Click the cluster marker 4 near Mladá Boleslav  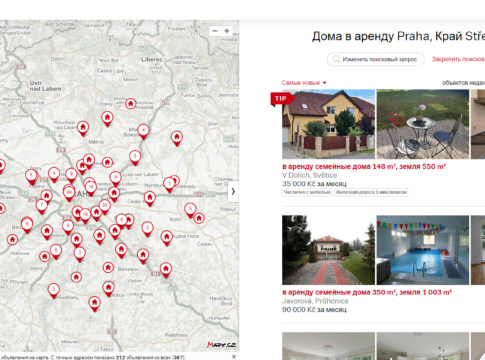pyautogui.click(x=143, y=131)
